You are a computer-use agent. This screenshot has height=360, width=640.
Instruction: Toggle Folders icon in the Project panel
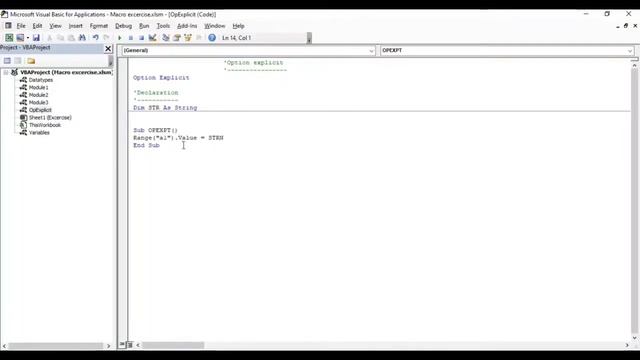click(x=31, y=61)
